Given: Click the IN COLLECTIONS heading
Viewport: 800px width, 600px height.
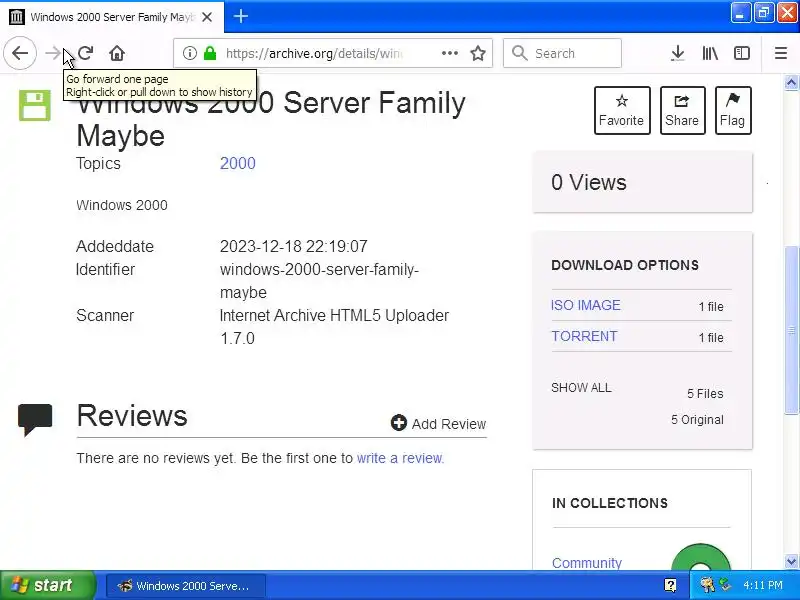Looking at the screenshot, I should (610, 503).
